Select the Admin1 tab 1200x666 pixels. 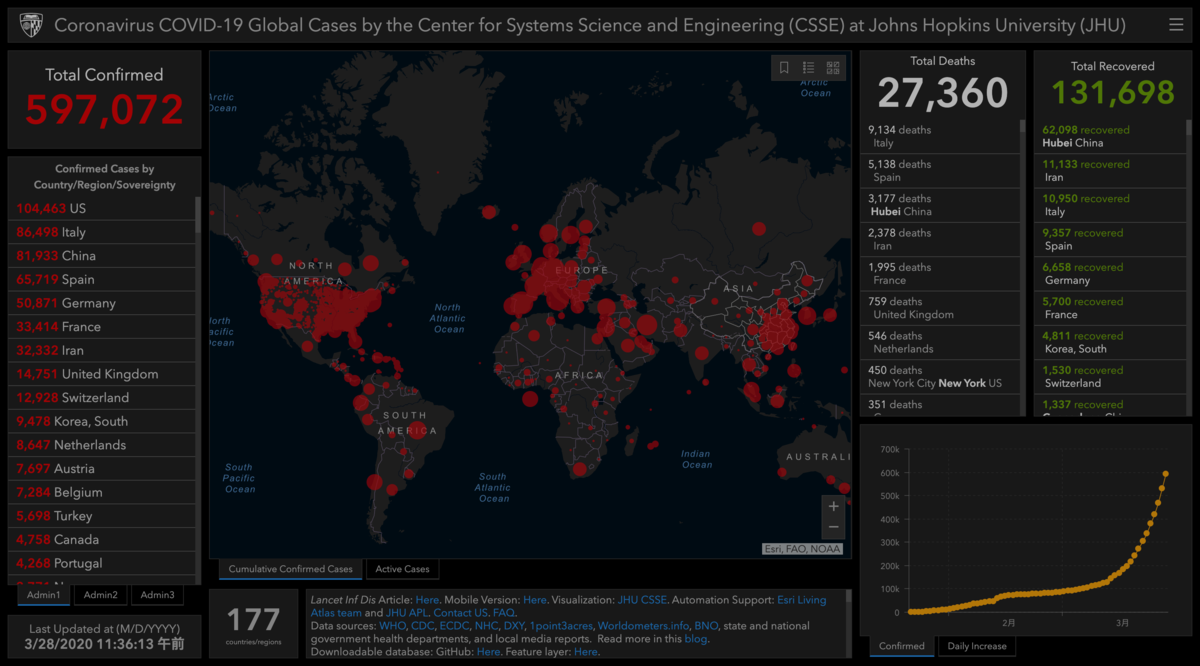[44, 595]
